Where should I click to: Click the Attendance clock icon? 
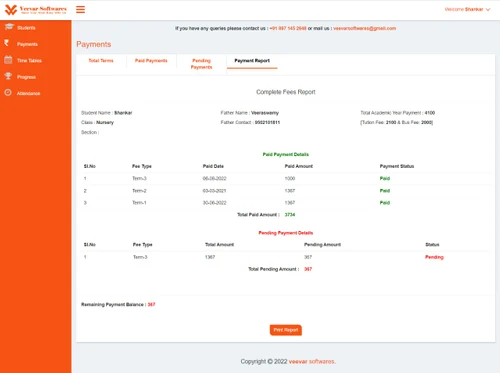coord(8,93)
